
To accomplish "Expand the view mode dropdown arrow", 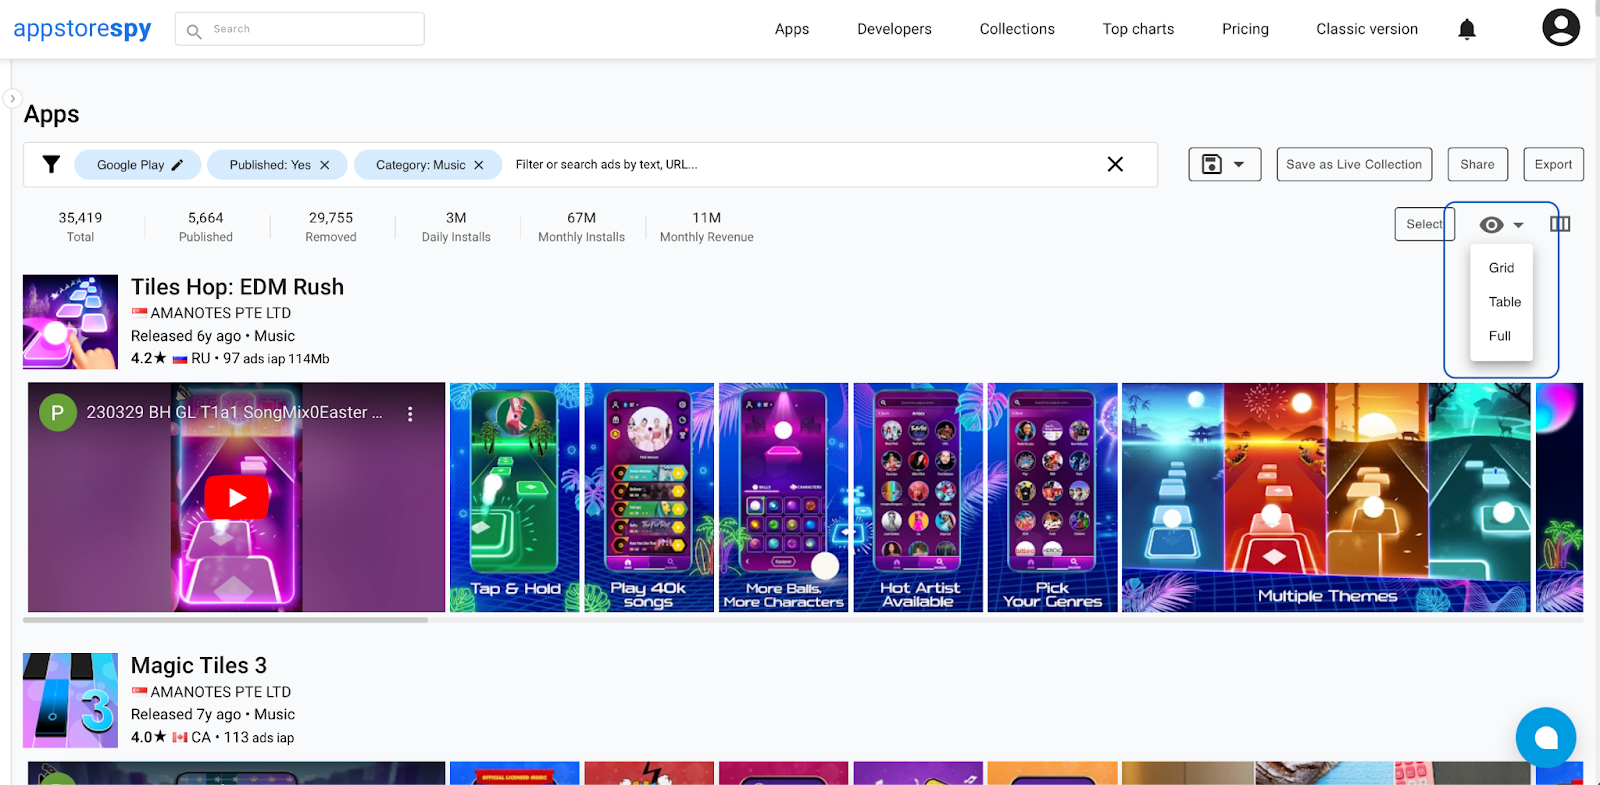I will 1518,225.
